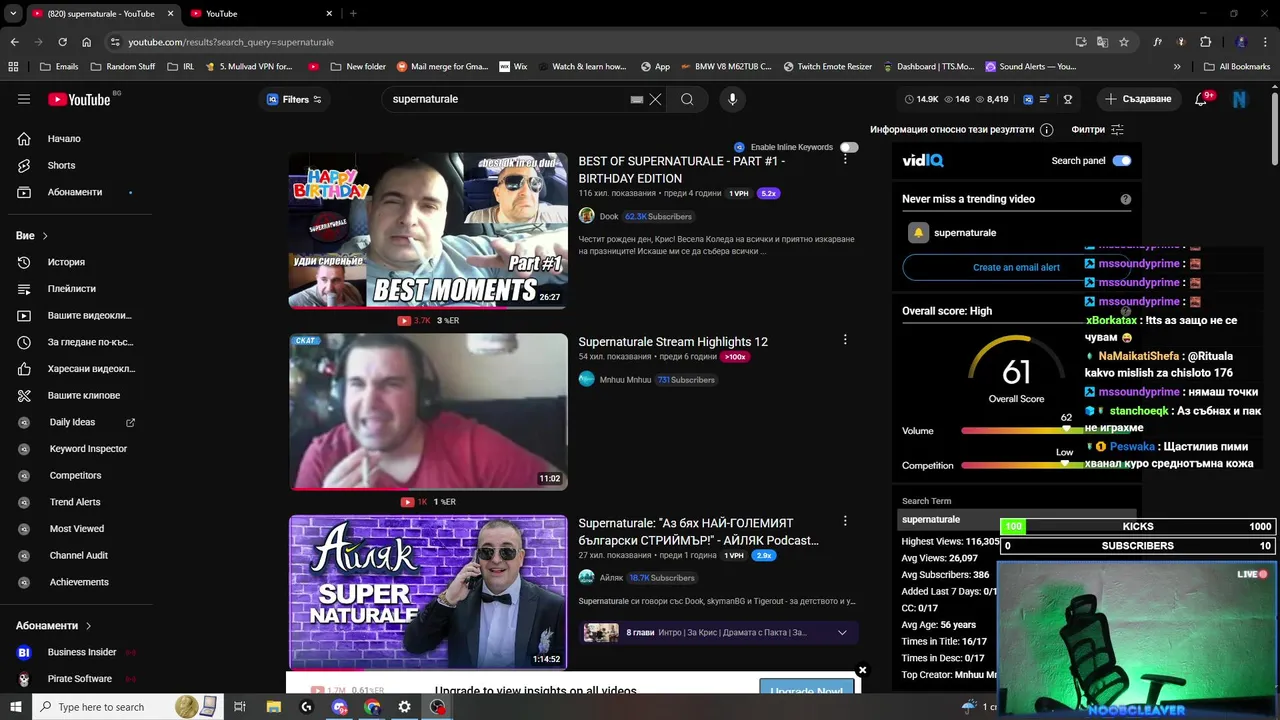Open File Explorer from the taskbar
Viewport: 1280px width, 720px height.
click(273, 707)
